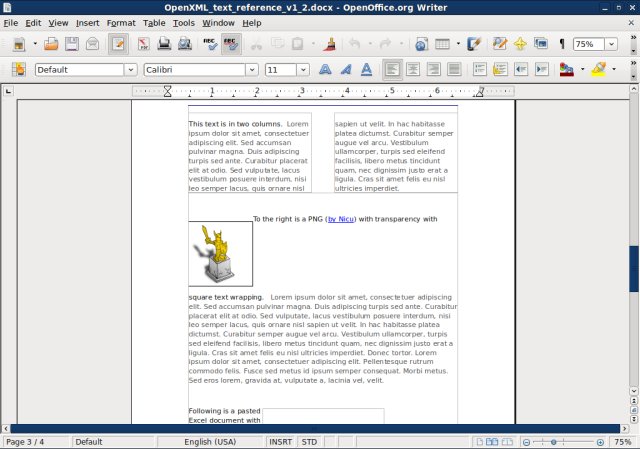This screenshot has height=449, width=640.
Task: Open the Navigator star icon
Action: [x=520, y=44]
